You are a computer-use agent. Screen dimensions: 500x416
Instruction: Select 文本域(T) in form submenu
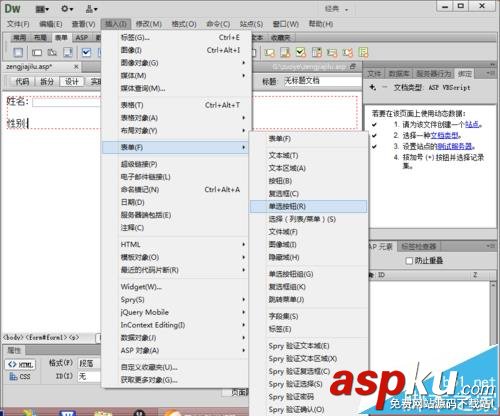click(308, 155)
